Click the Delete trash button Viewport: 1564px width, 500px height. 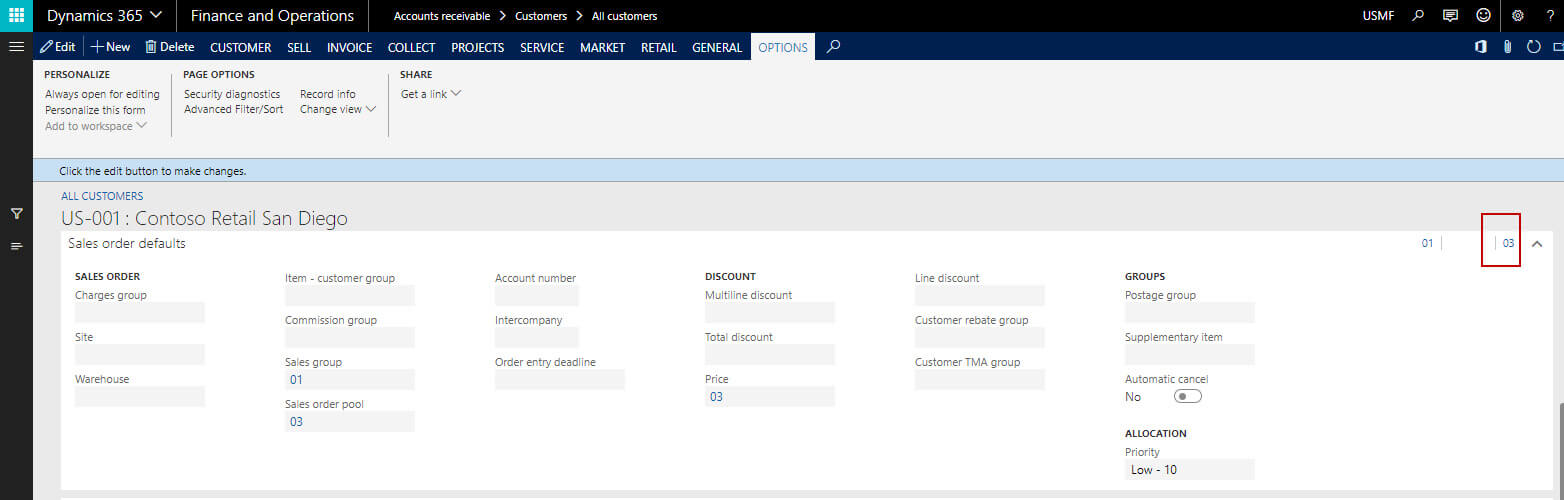click(x=170, y=47)
